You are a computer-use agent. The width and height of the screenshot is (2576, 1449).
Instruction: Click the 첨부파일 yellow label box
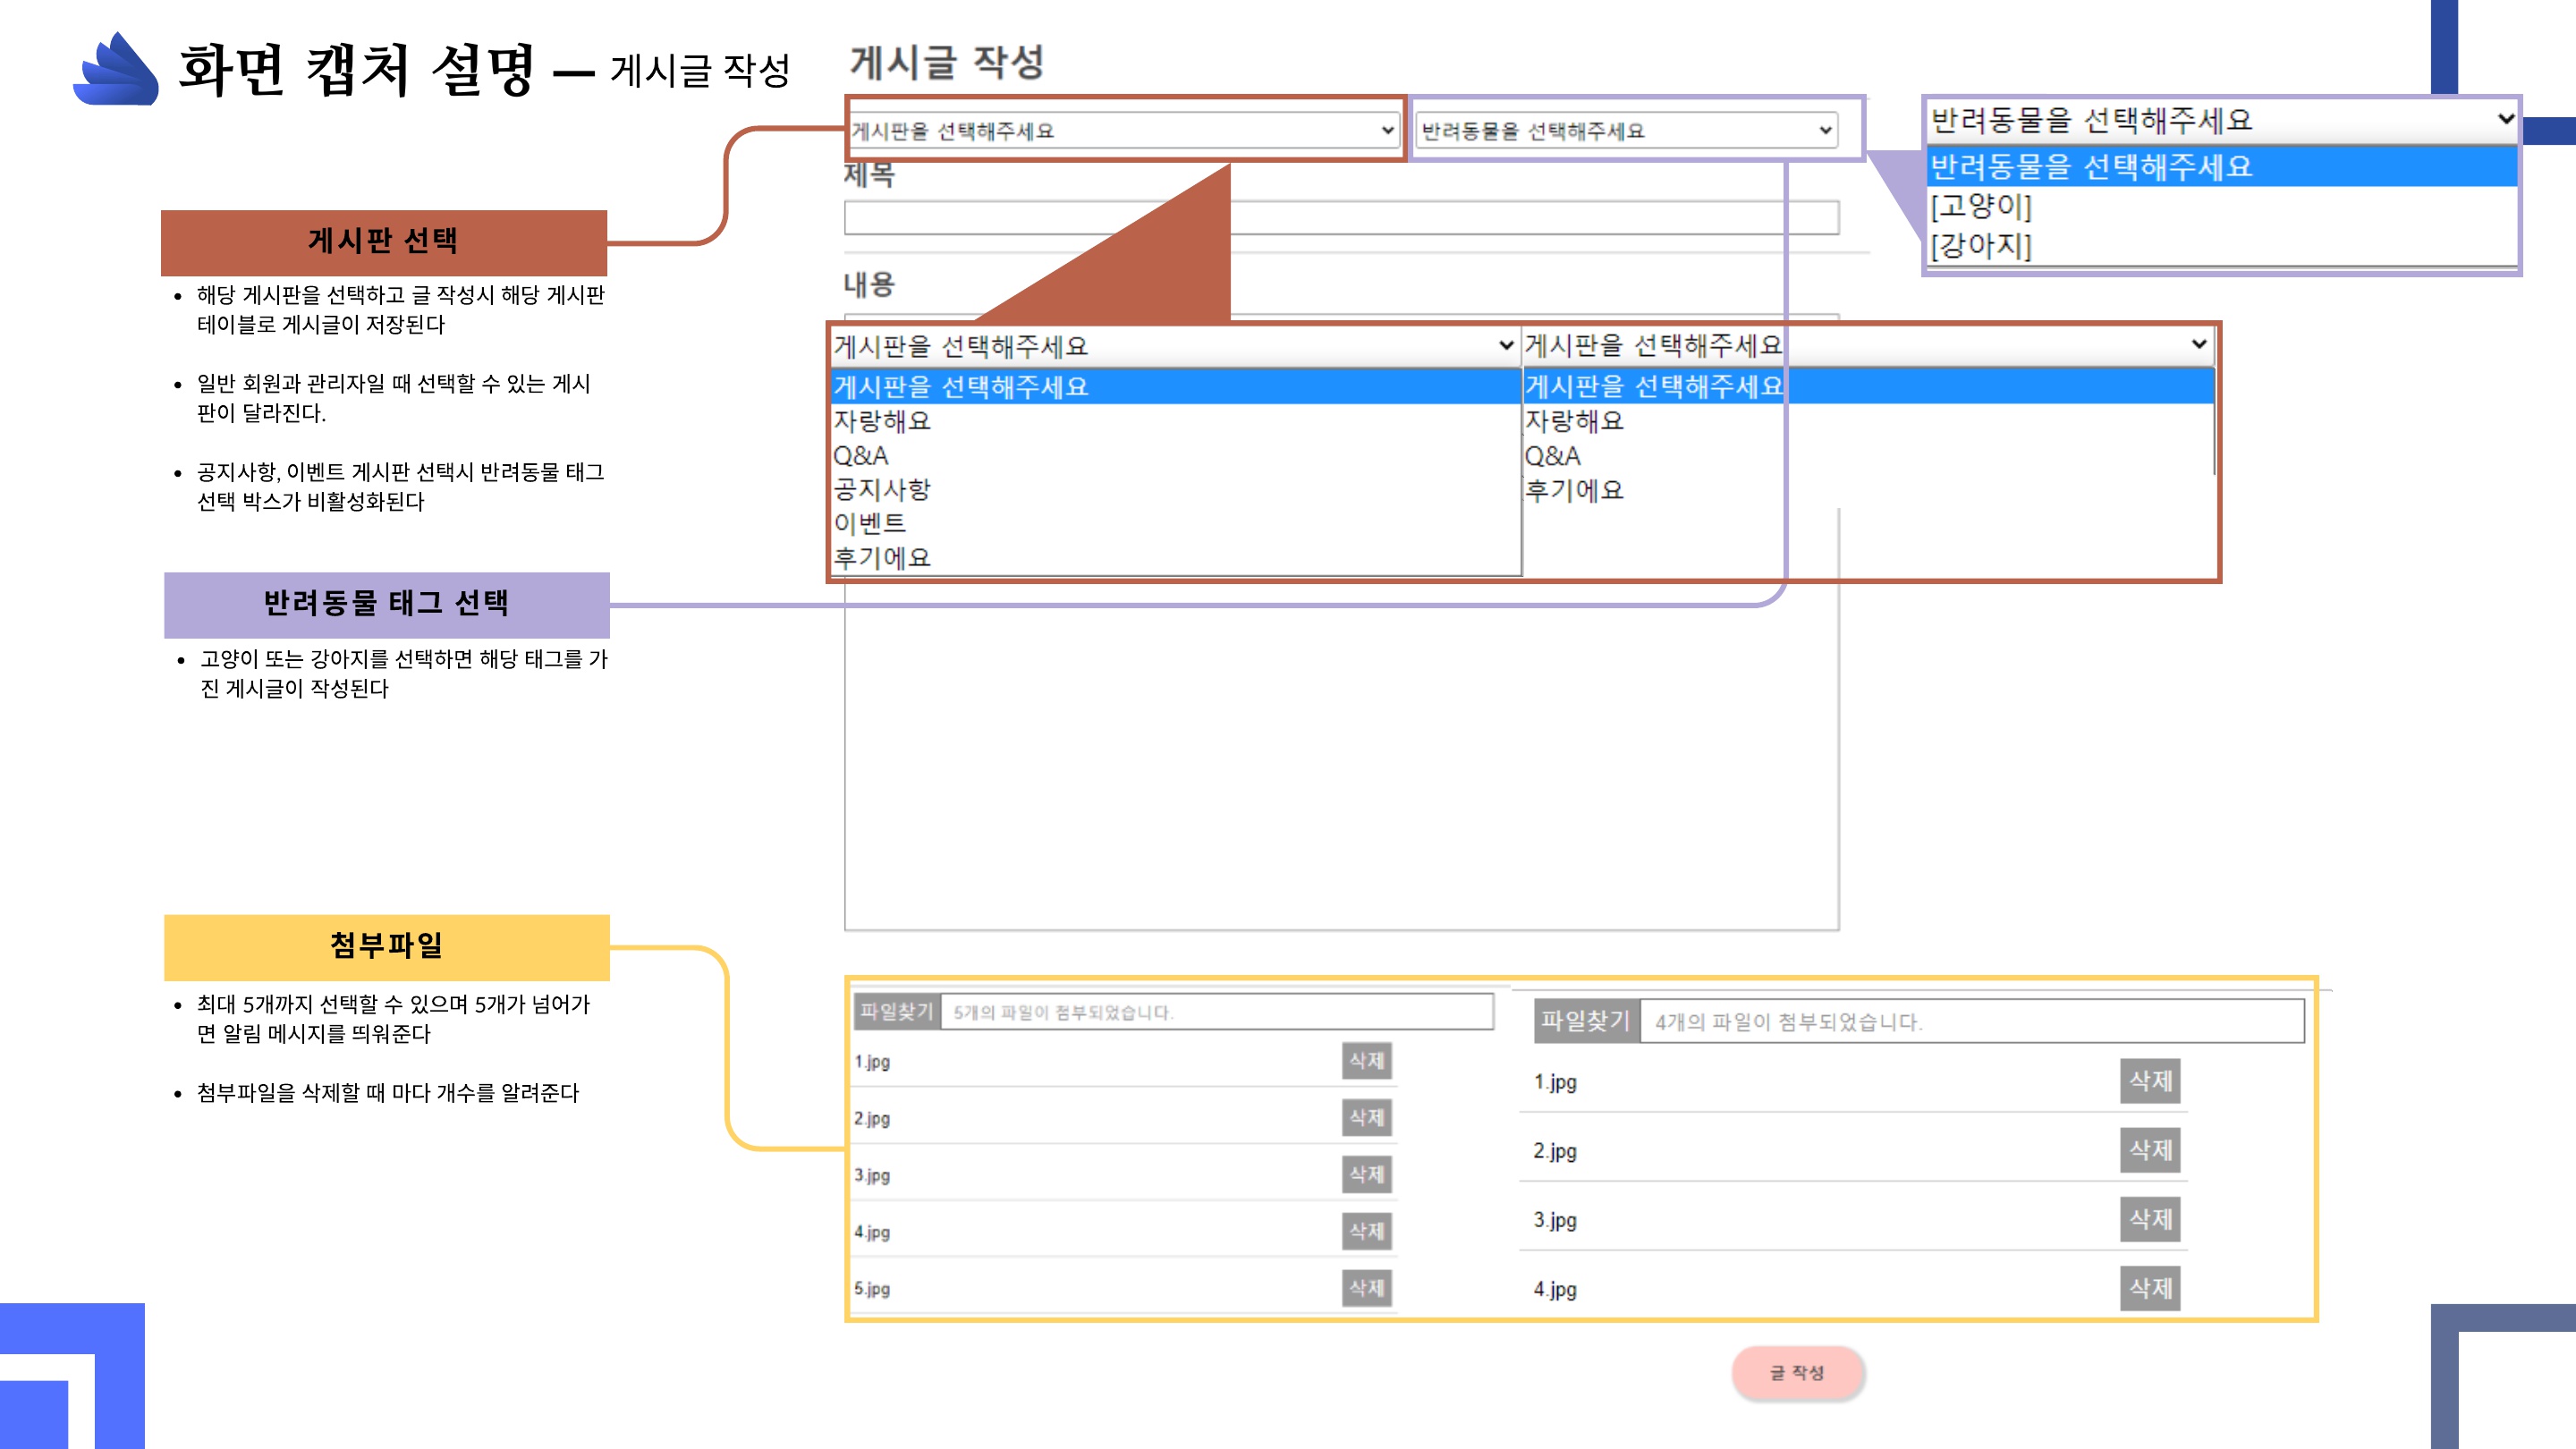click(386, 946)
